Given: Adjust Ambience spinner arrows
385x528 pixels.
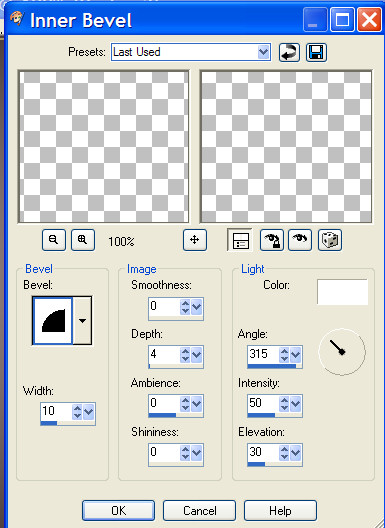Looking at the screenshot, I should 185,404.
